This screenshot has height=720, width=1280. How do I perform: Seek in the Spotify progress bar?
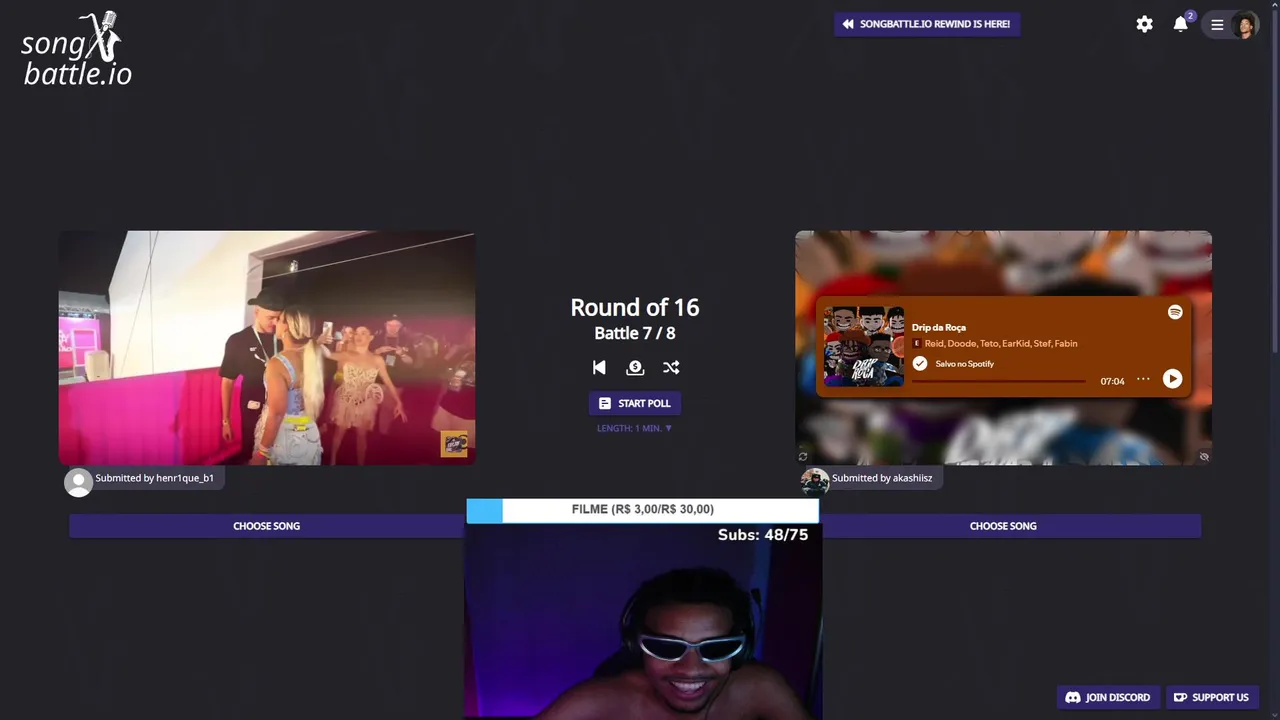[998, 381]
